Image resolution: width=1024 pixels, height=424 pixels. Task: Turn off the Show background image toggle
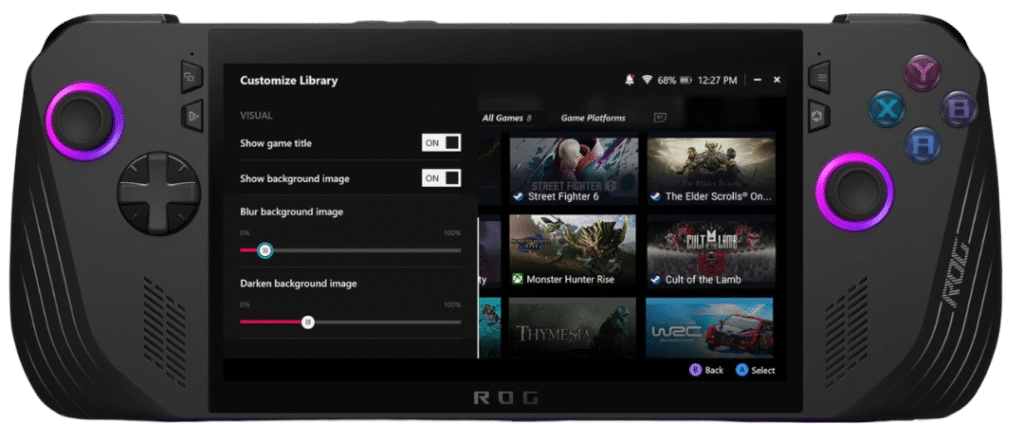[441, 178]
